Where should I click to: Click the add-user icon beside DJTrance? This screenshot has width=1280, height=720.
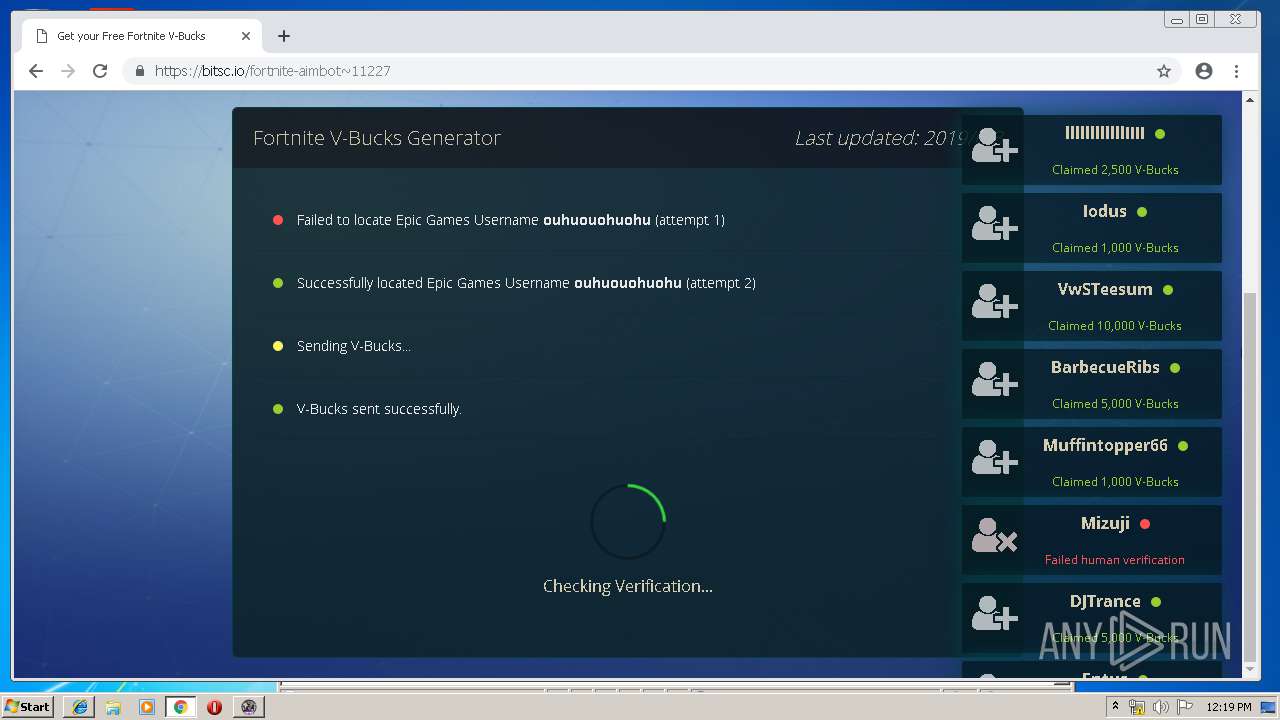[x=994, y=616]
